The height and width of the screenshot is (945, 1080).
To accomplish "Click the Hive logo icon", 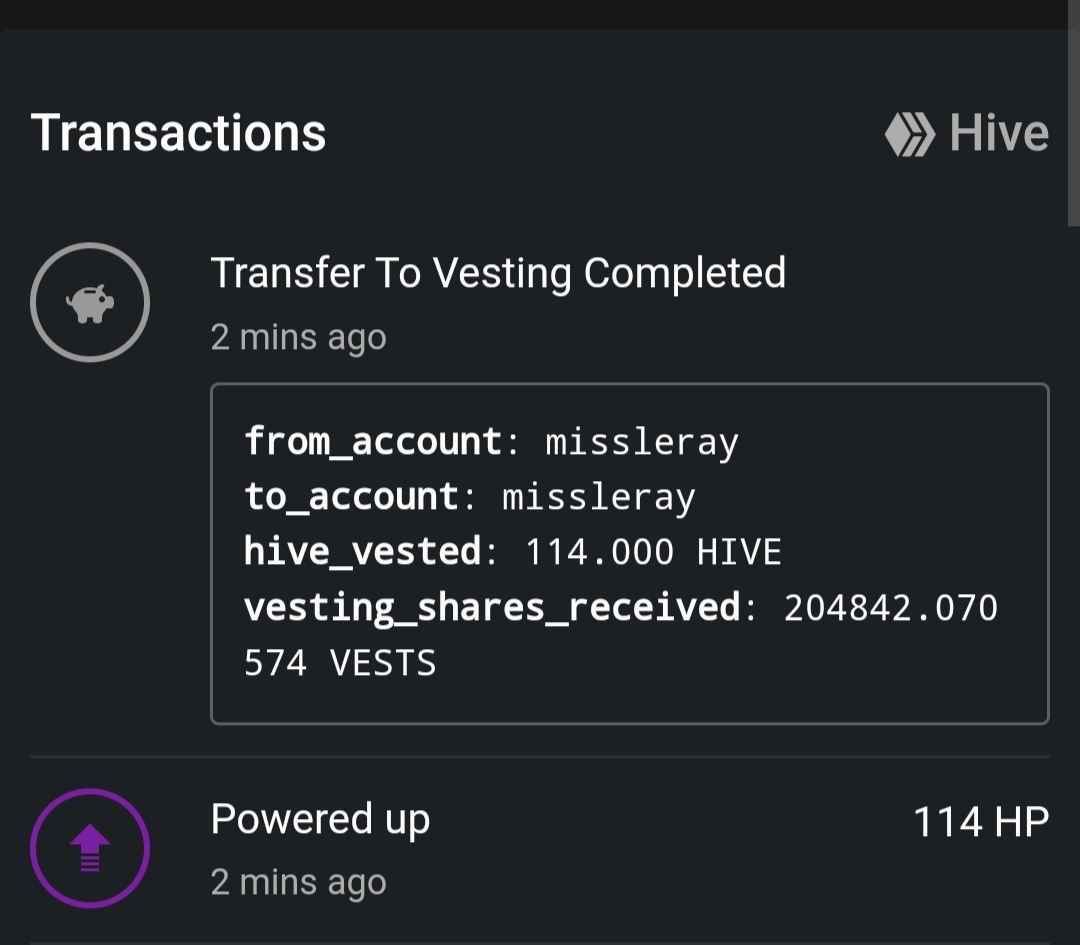I will tap(910, 134).
